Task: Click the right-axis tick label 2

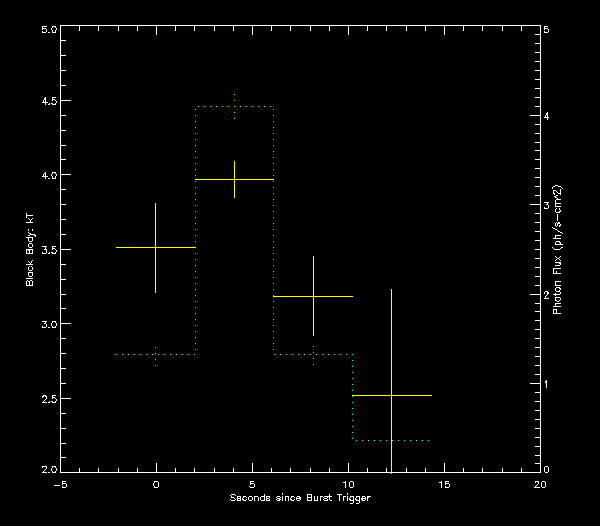Action: [x=546, y=295]
